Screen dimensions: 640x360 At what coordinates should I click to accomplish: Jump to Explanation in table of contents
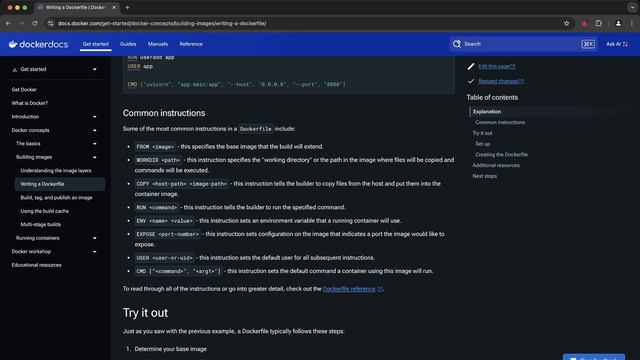tap(487, 111)
